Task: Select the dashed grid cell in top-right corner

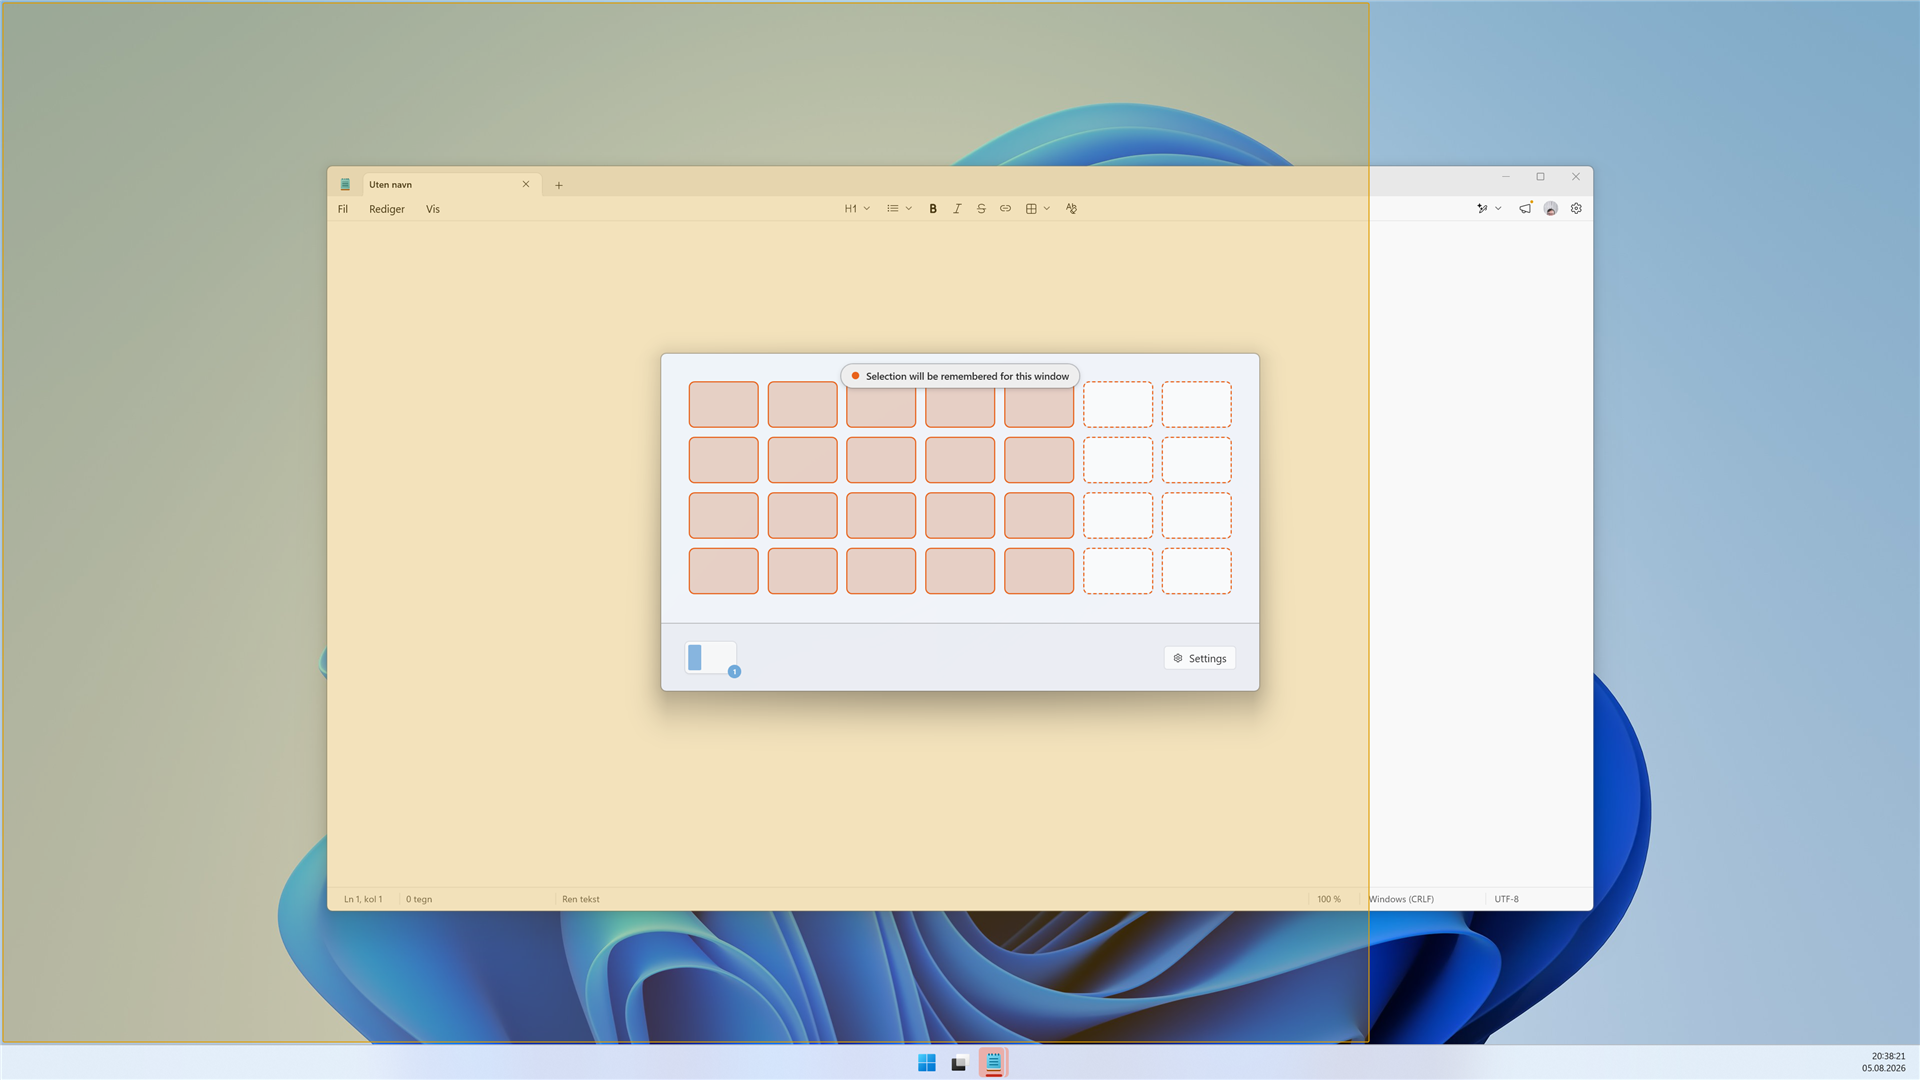Action: [1196, 404]
